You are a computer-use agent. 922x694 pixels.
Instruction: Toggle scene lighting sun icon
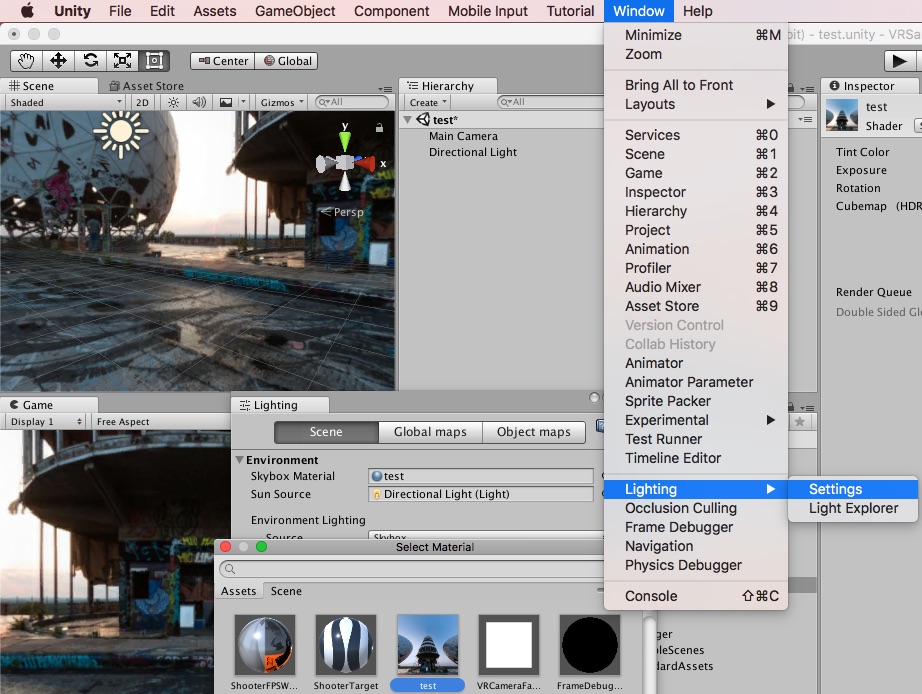click(x=173, y=102)
